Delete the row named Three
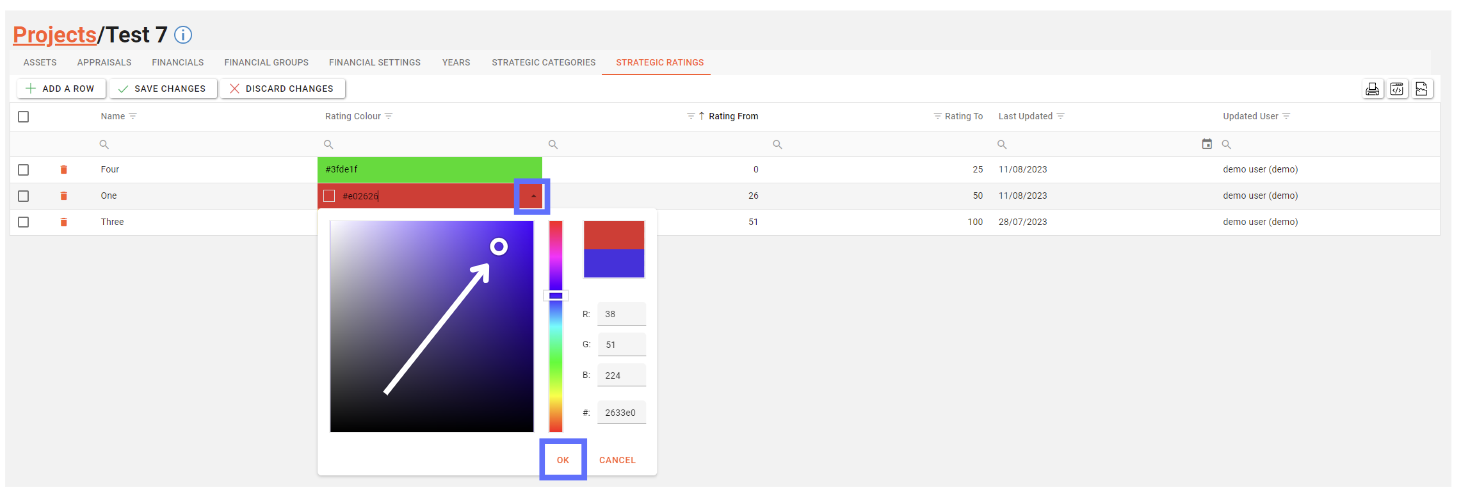 tap(64, 222)
